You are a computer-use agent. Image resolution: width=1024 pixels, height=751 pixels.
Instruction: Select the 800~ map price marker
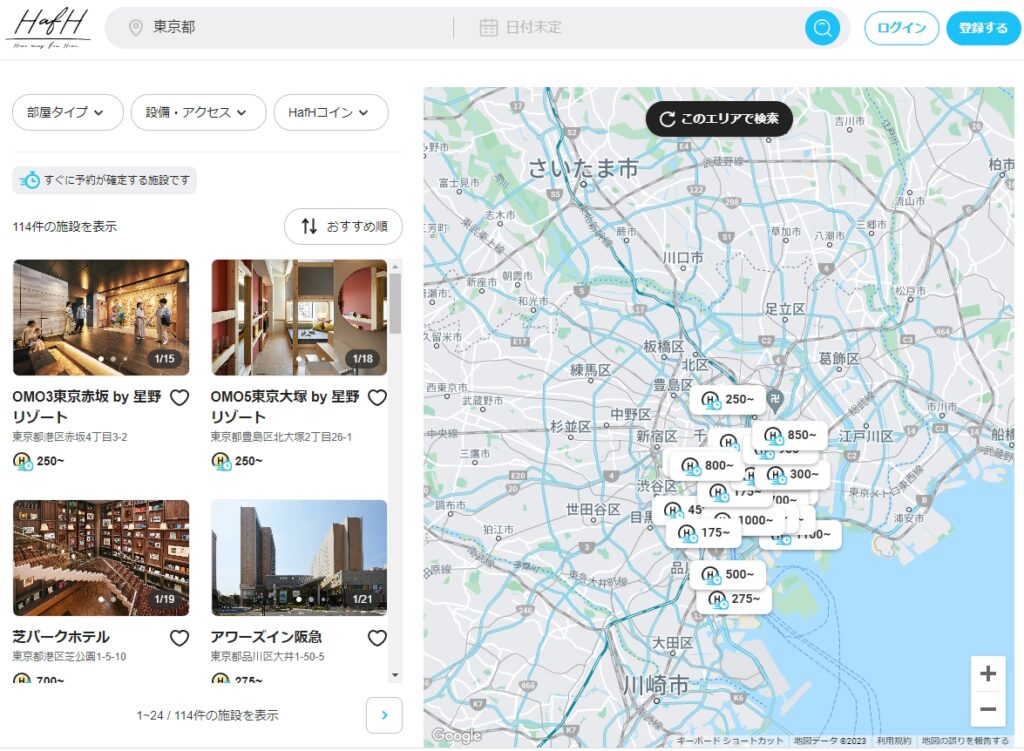709,466
